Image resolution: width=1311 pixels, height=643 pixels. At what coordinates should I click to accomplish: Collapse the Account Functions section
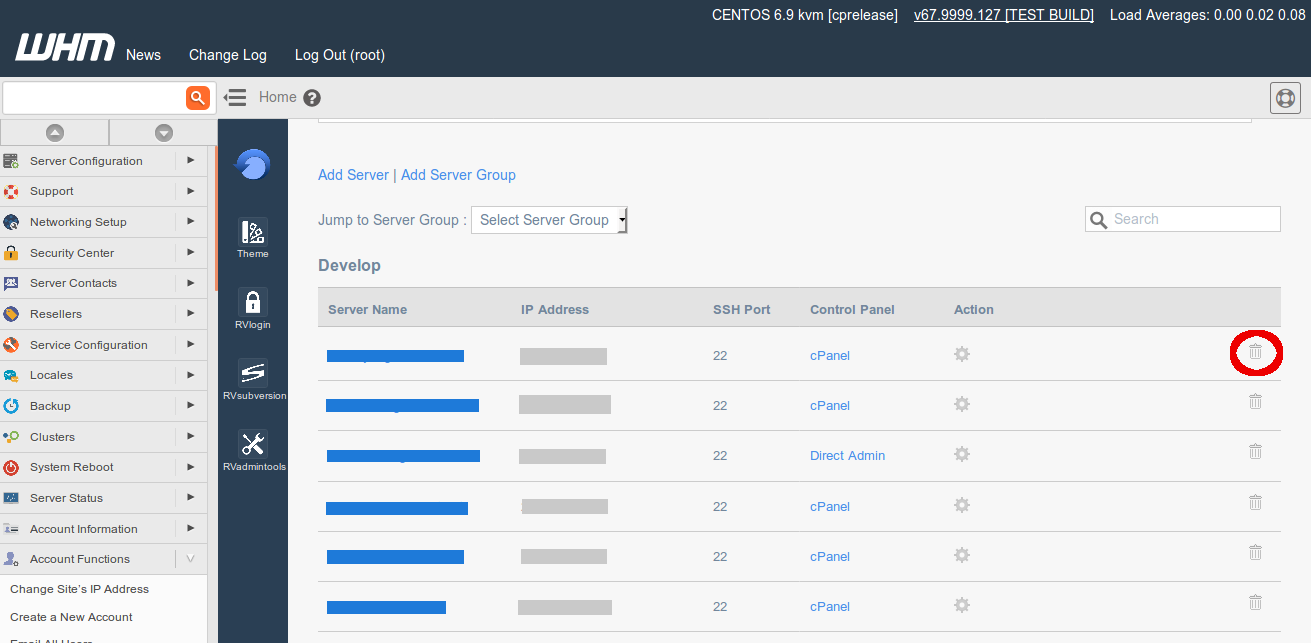(191, 559)
